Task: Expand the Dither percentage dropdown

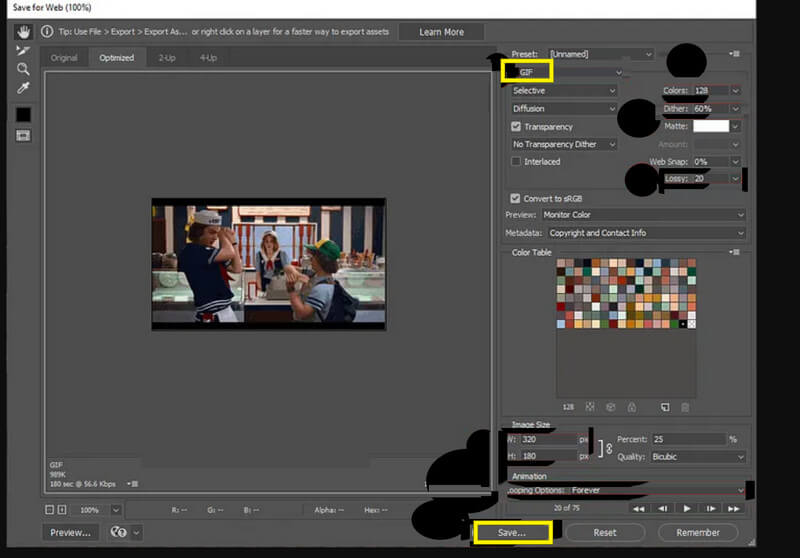Action: click(x=735, y=108)
